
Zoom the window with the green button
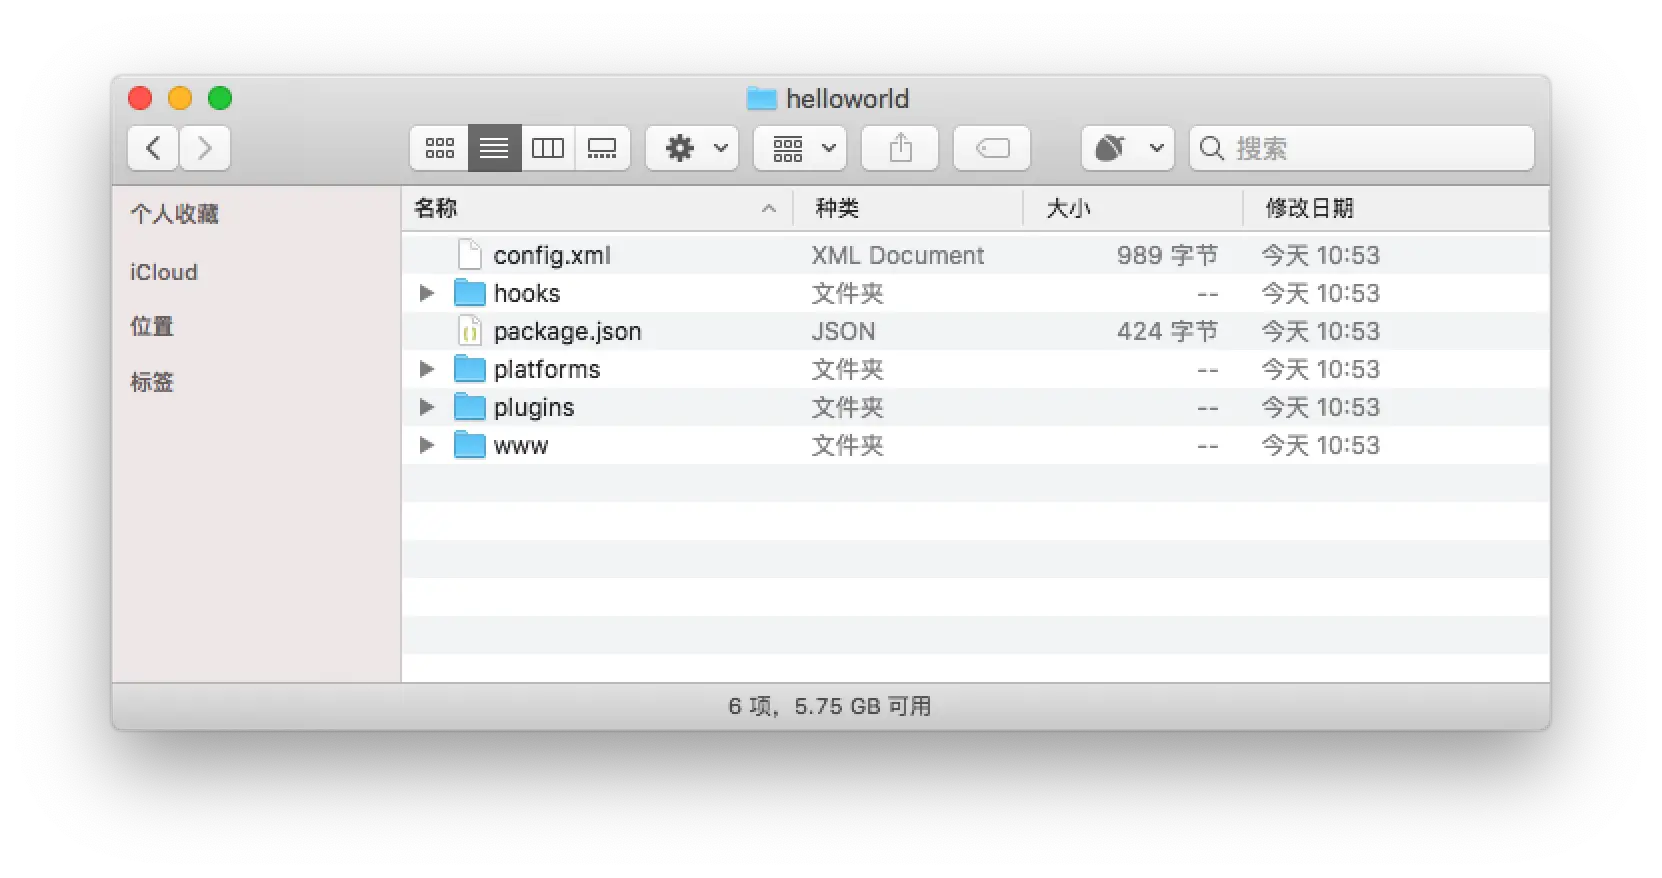(220, 98)
